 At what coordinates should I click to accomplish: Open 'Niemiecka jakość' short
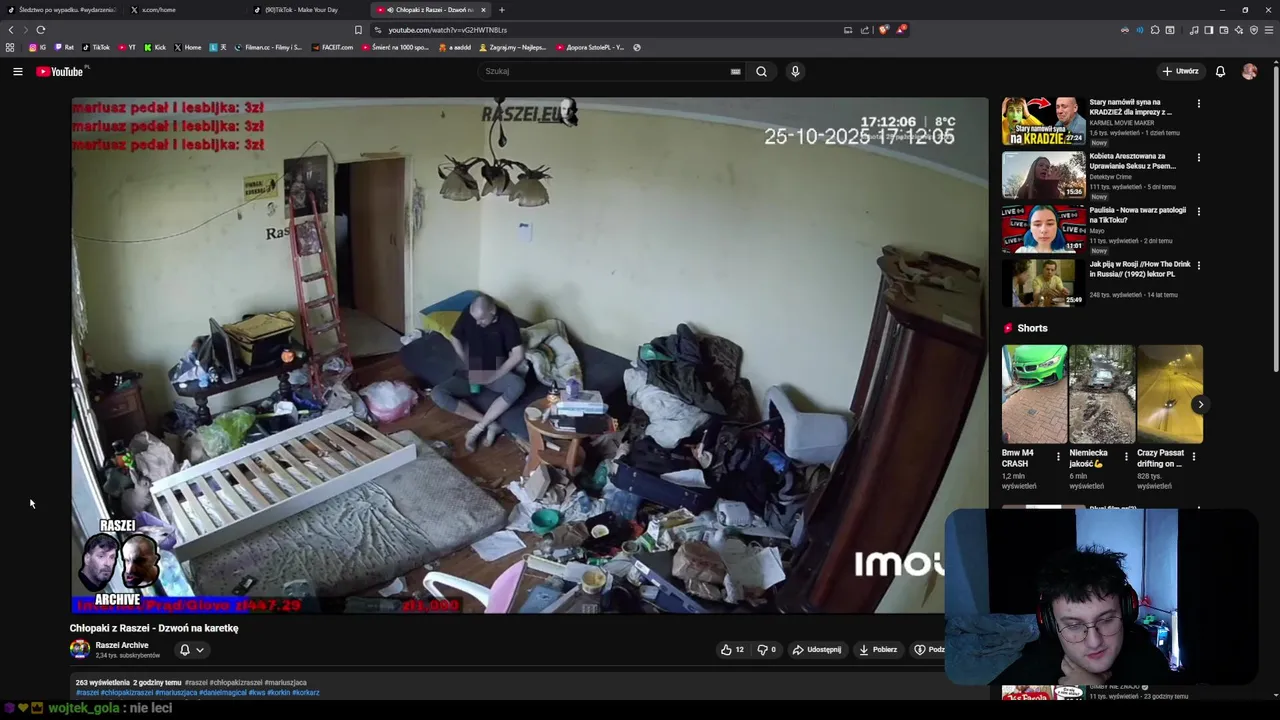coord(1102,394)
